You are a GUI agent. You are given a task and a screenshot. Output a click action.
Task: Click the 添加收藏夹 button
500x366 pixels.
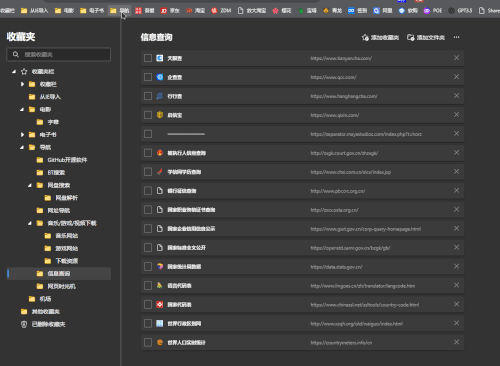click(380, 37)
